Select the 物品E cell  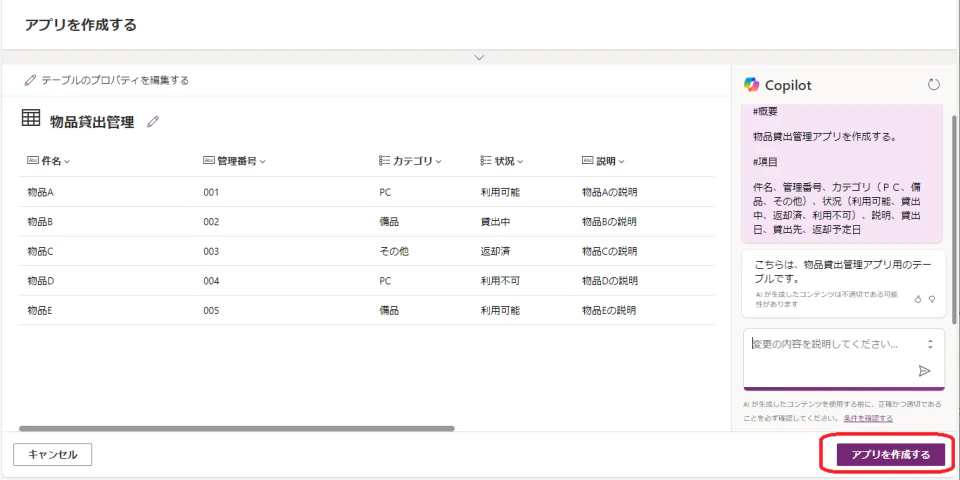(x=40, y=310)
